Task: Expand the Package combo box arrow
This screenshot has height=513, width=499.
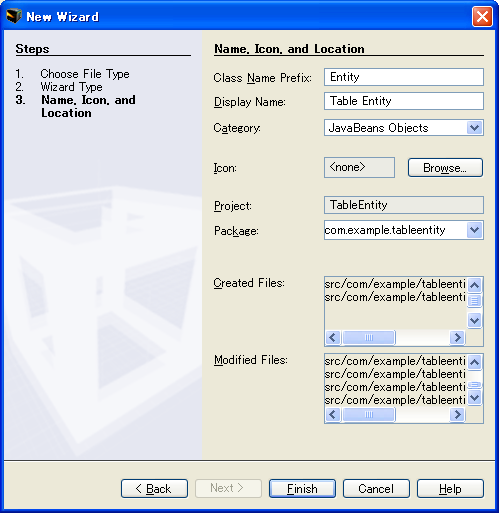Action: 475,230
